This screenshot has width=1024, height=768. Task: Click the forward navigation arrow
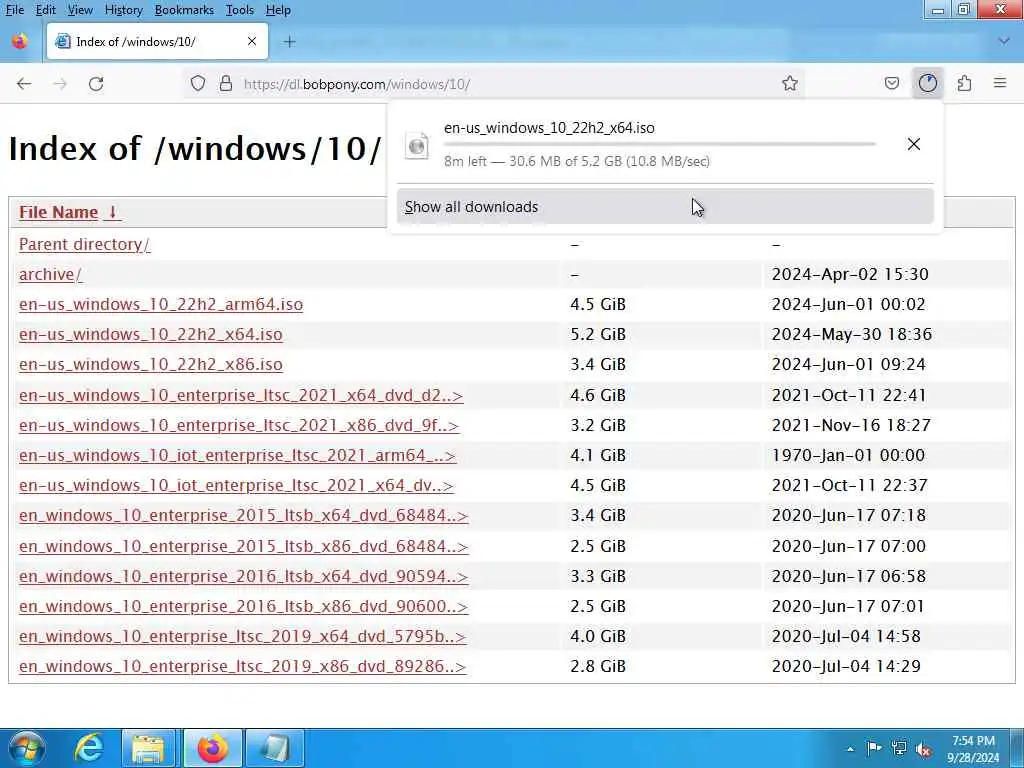coord(60,84)
